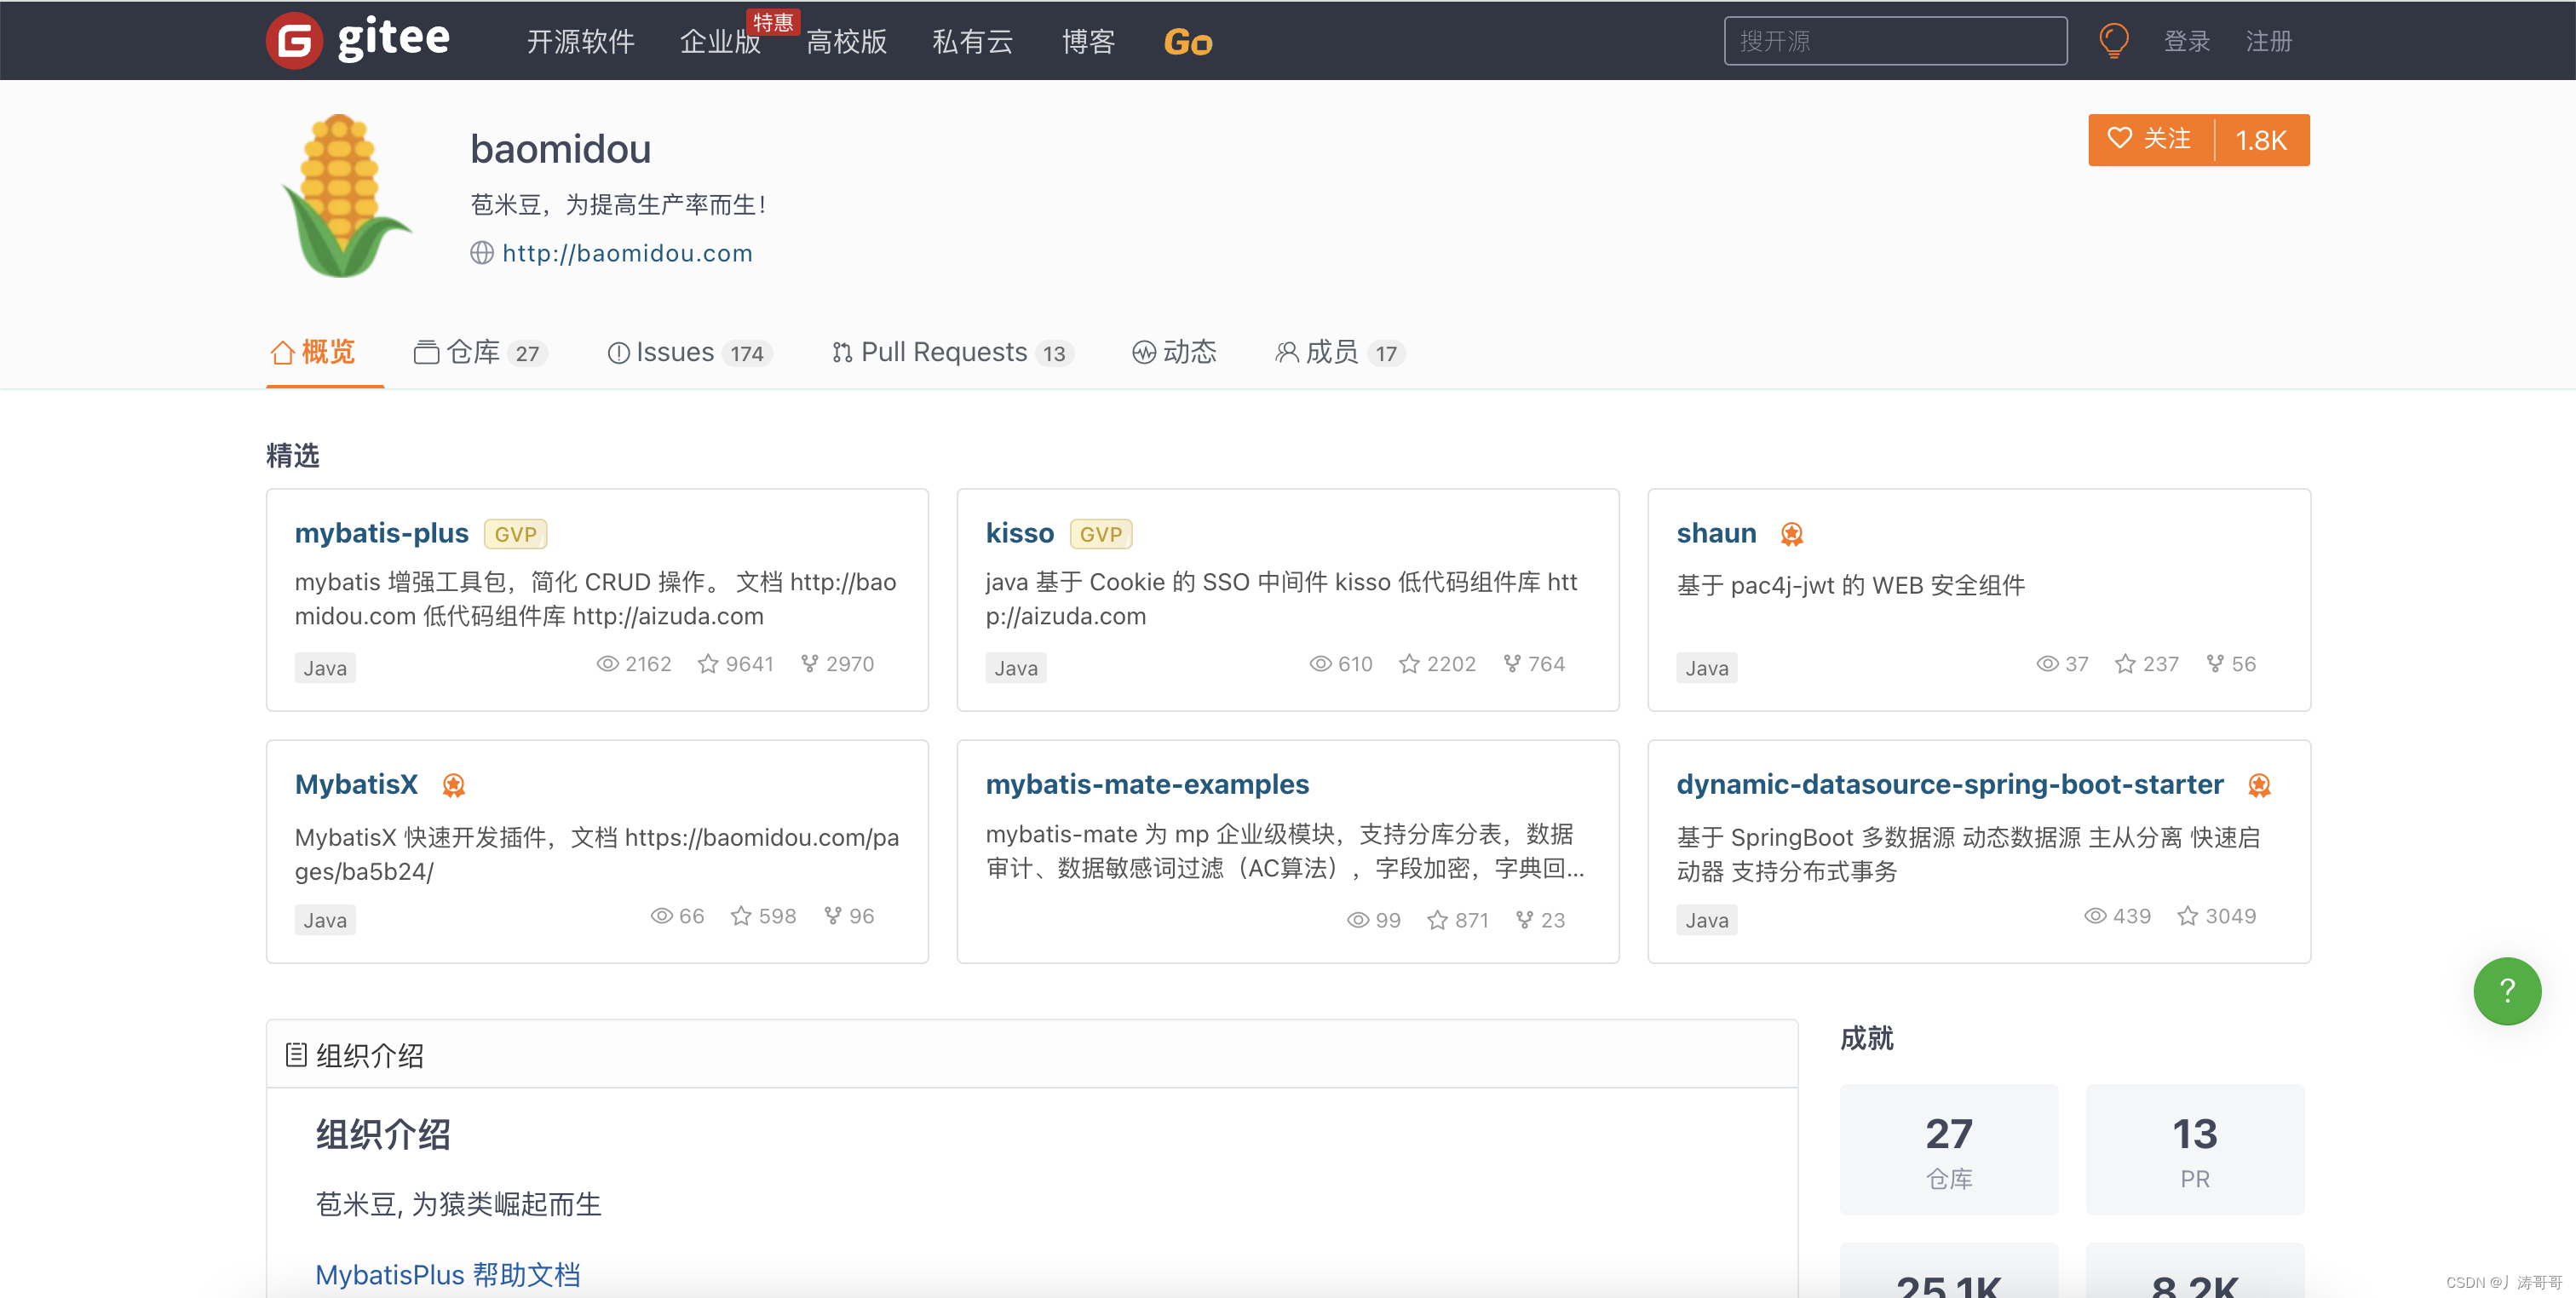This screenshot has height=1298, width=2576.
Task: Click the 登录 login link
Action: [2186, 41]
